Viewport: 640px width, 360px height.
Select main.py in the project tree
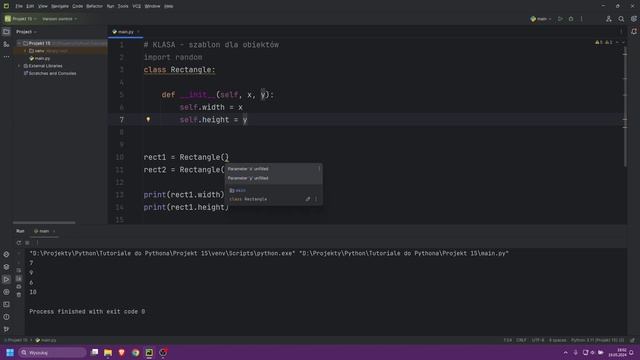(40, 58)
